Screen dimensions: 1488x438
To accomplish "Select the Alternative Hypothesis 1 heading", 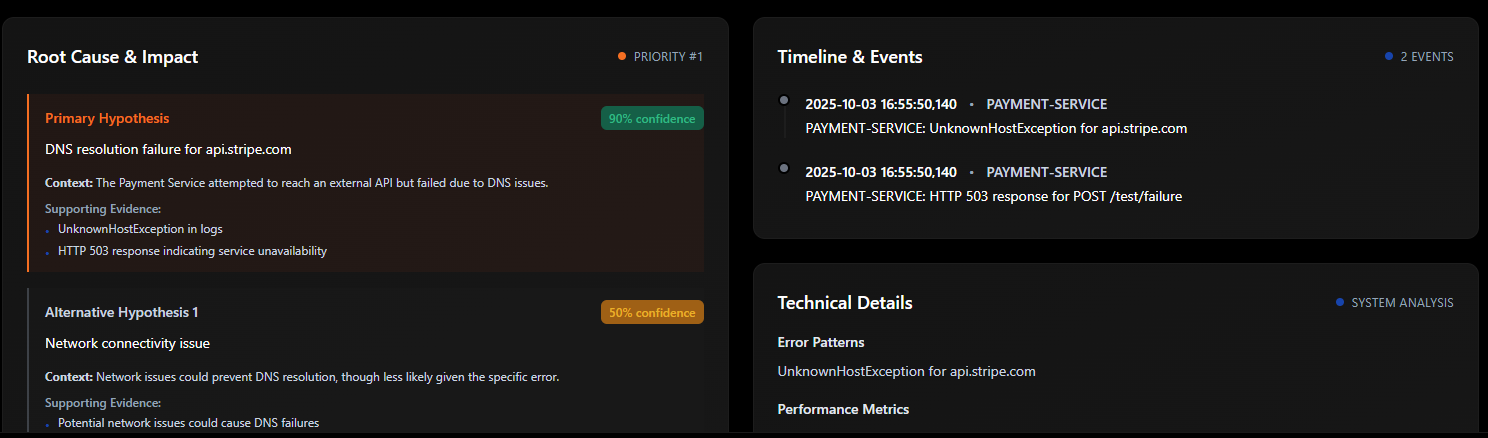I will pyautogui.click(x=122, y=312).
